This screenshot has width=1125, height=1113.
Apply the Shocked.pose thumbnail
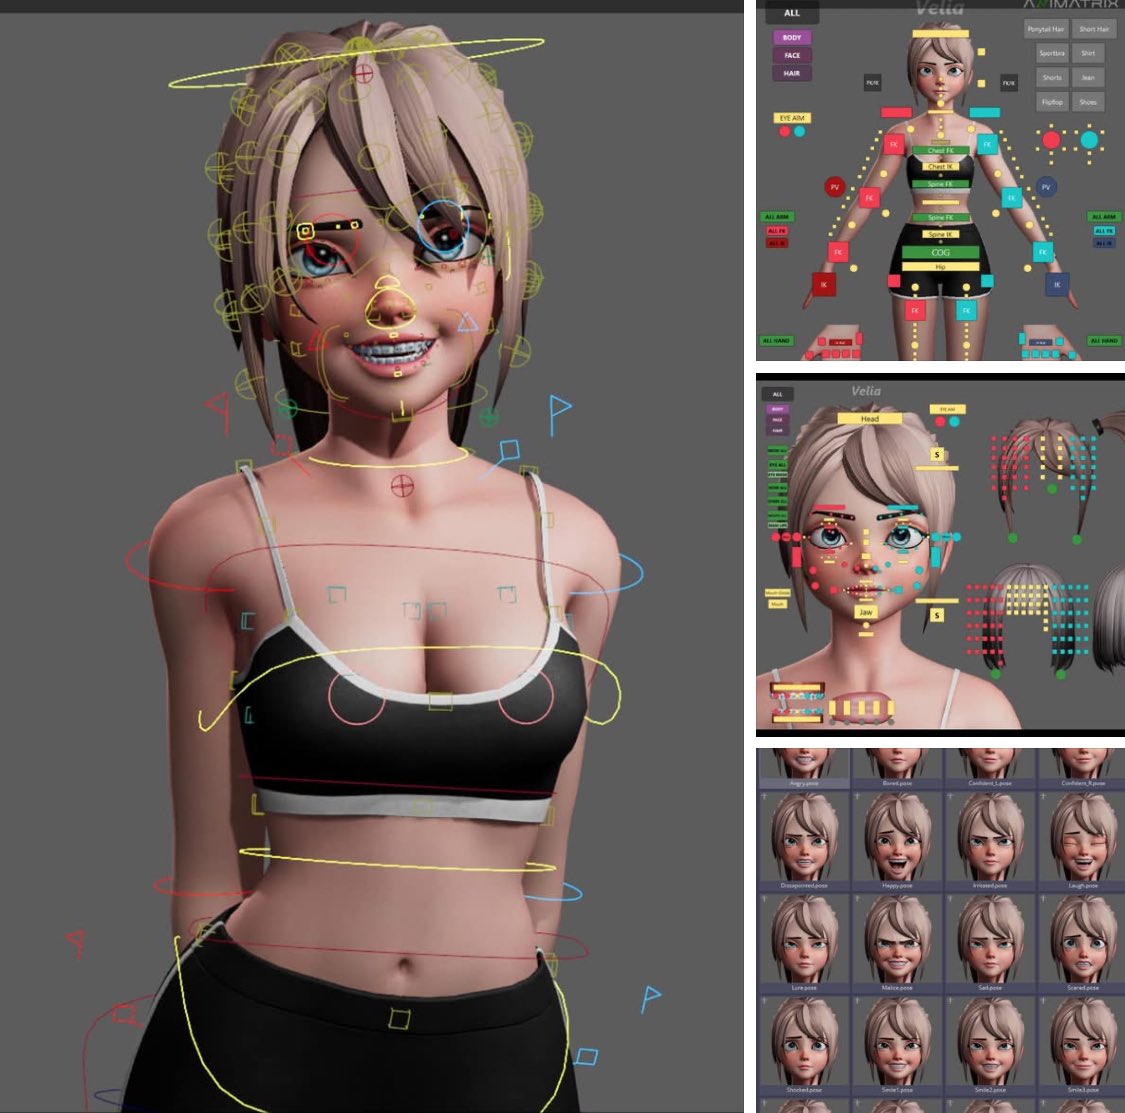[804, 1045]
